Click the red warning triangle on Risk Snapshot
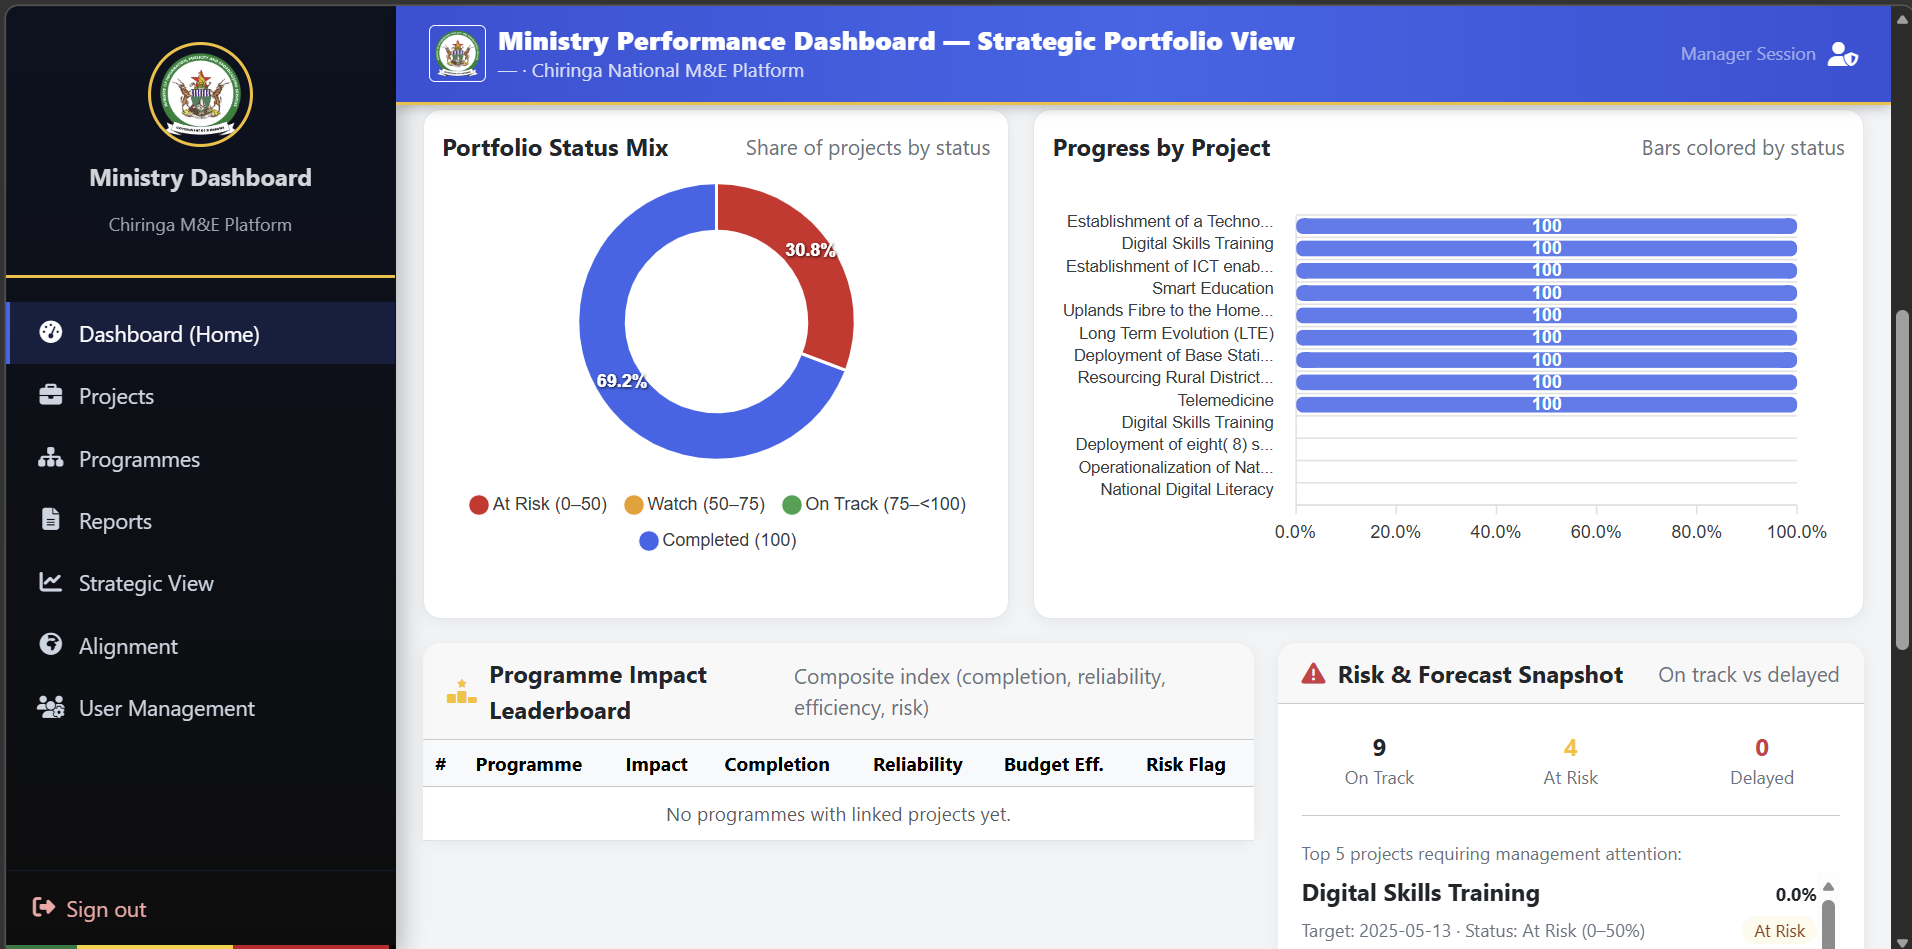 1313,674
